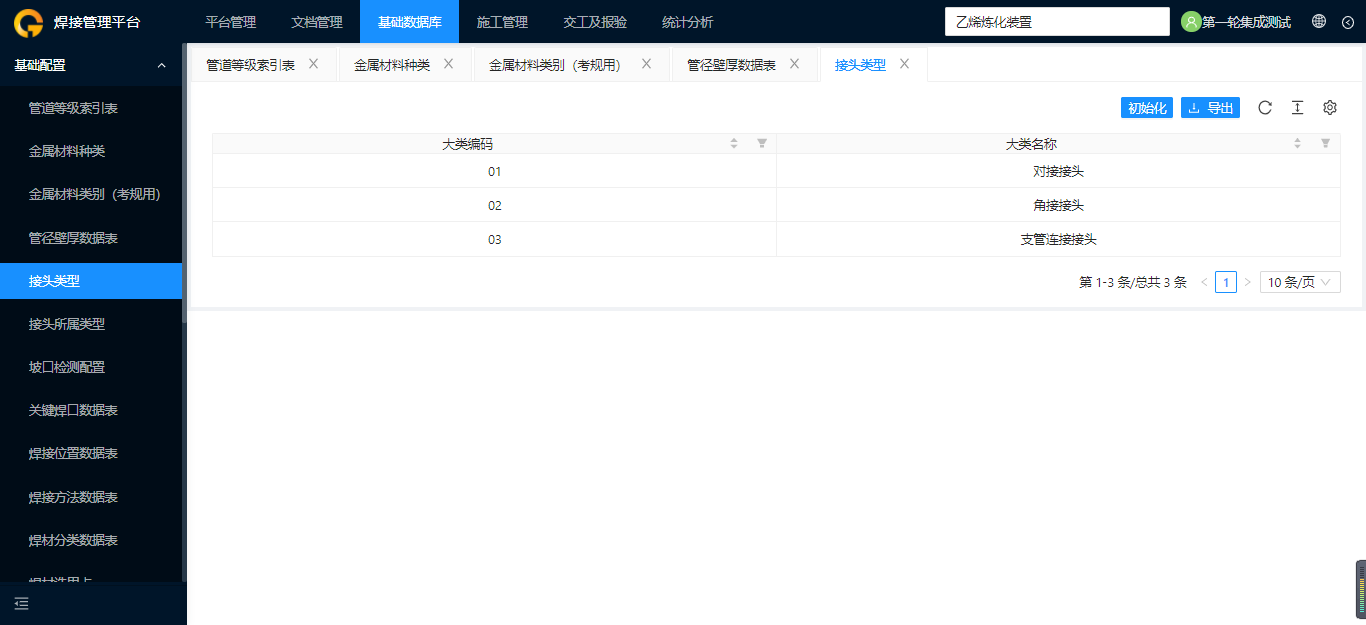
Task: Collapse the 基础配置 sidebar section
Action: tap(91, 65)
